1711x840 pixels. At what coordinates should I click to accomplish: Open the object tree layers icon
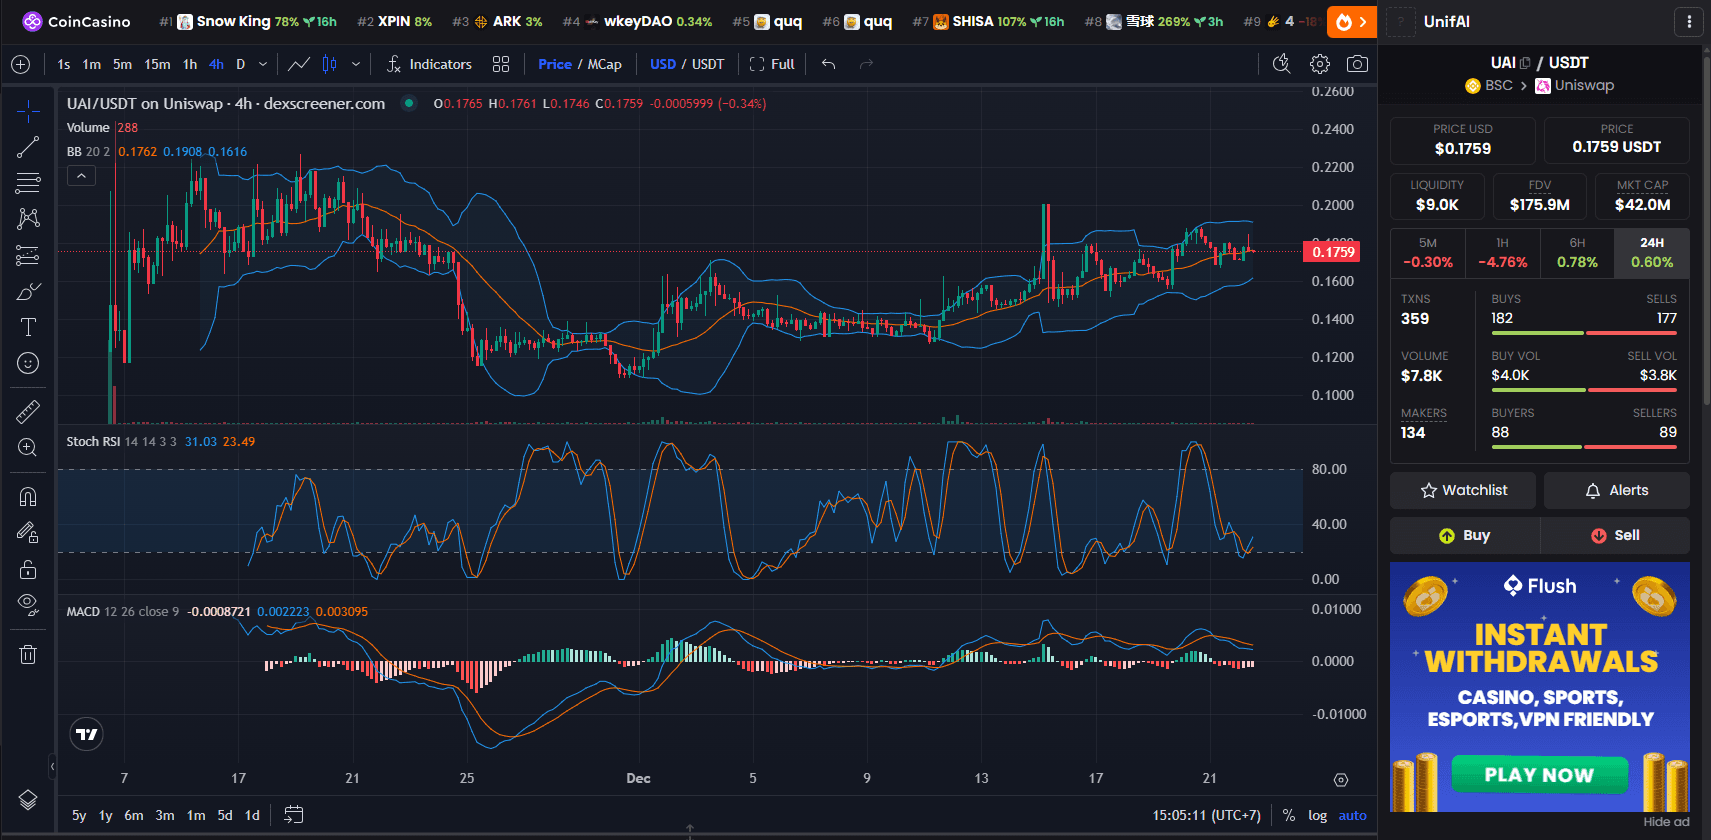tap(28, 800)
